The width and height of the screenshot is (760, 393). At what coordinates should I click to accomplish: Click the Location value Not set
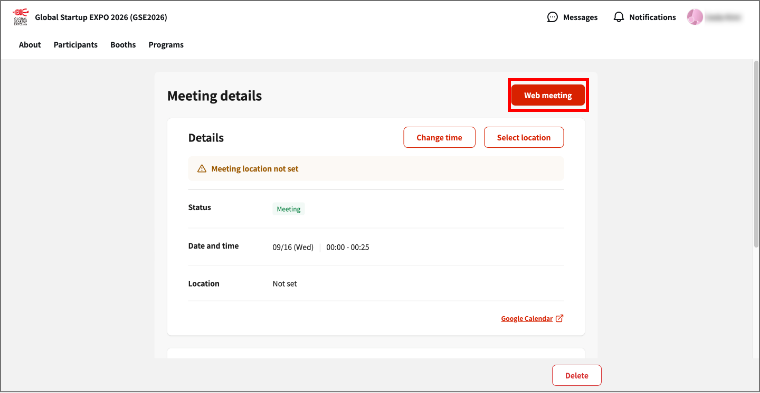(285, 283)
